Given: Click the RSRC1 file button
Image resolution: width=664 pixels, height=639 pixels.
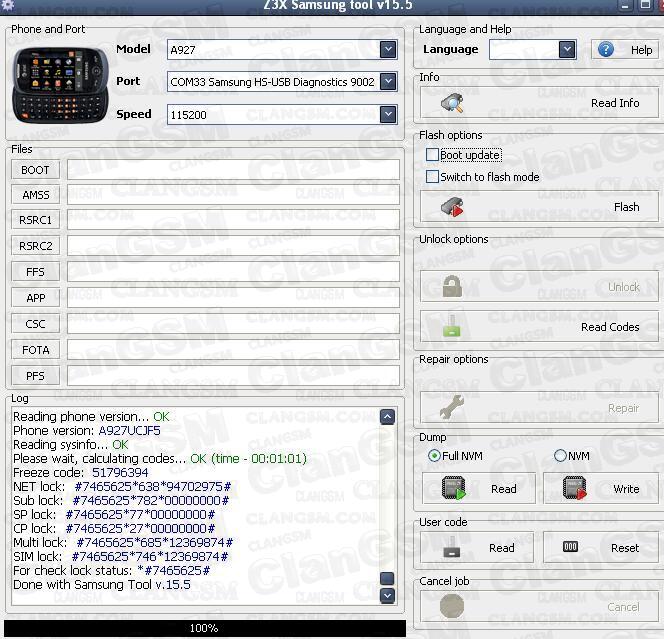Looking at the screenshot, I should point(36,220).
